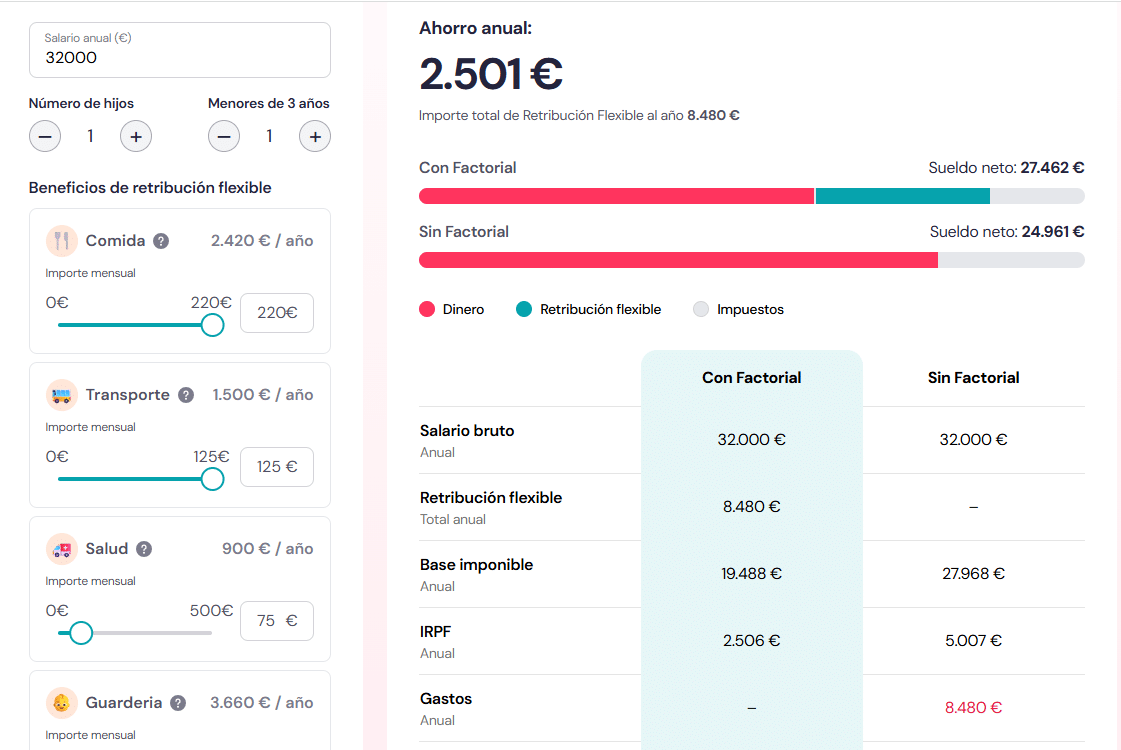The image size is (1121, 750).
Task: Click the Base imponible 19.488 € cell
Action: [x=751, y=573]
